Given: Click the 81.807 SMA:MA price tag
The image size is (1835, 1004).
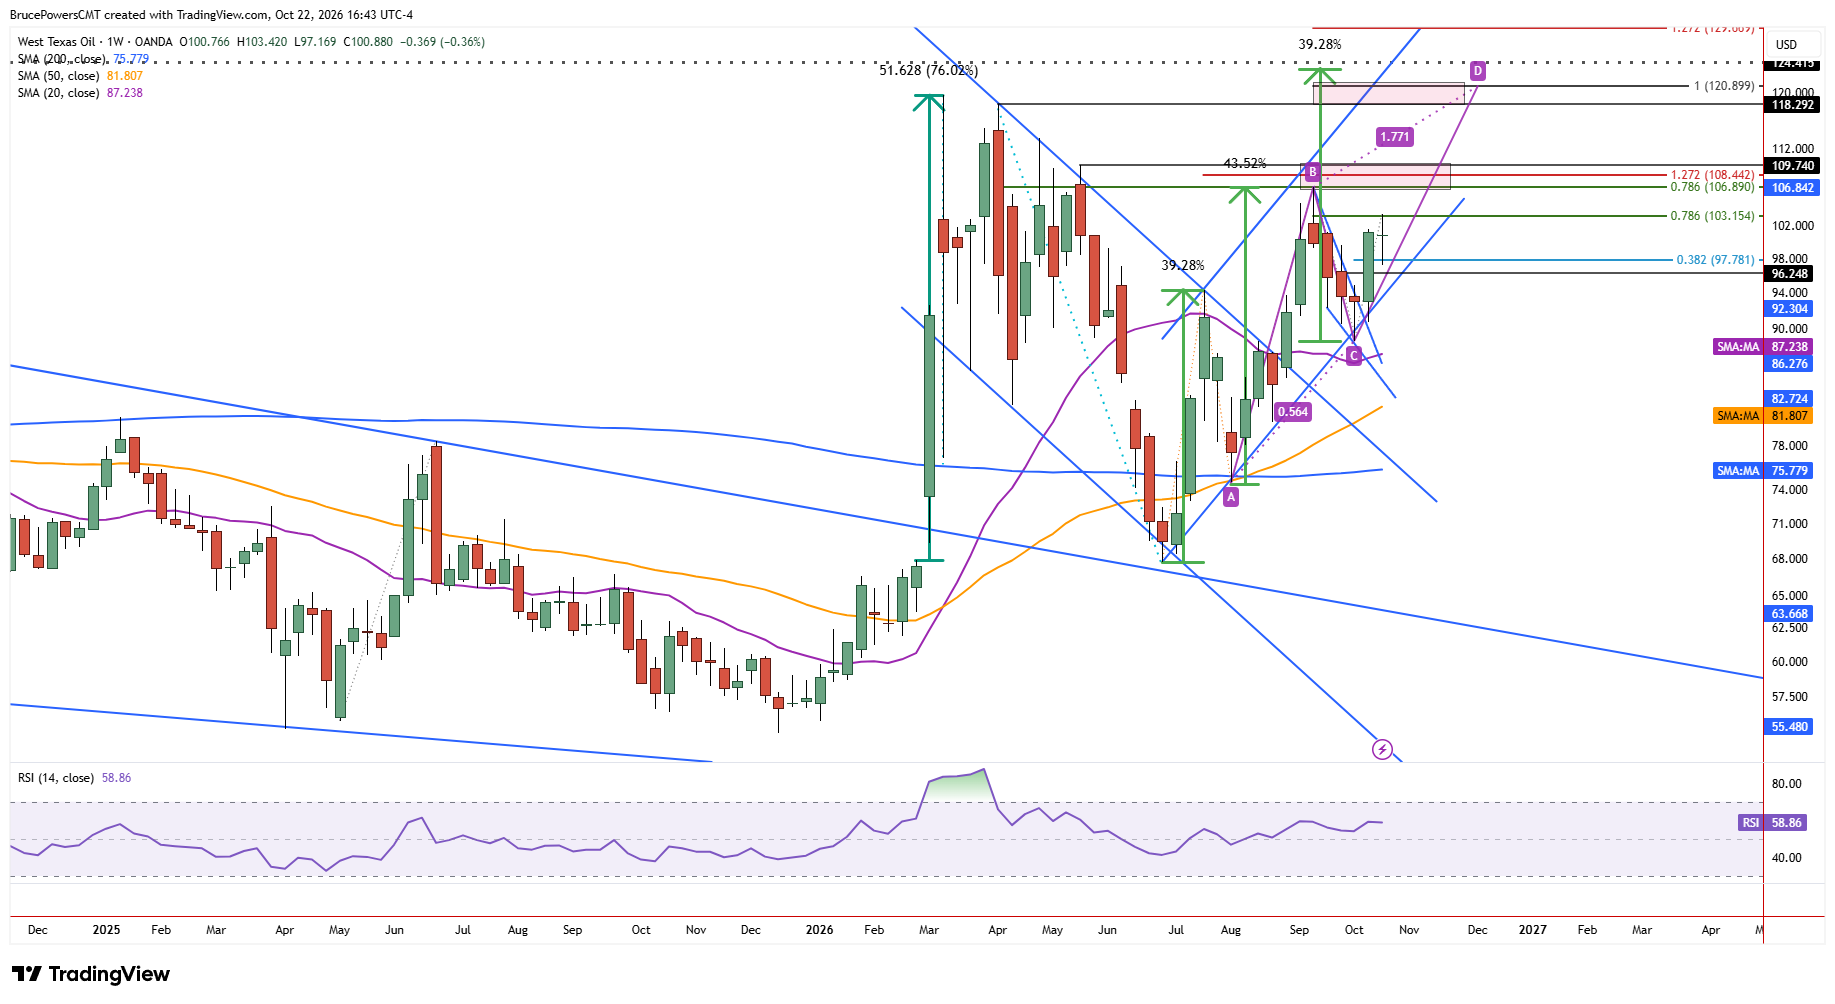Looking at the screenshot, I should pos(1762,416).
